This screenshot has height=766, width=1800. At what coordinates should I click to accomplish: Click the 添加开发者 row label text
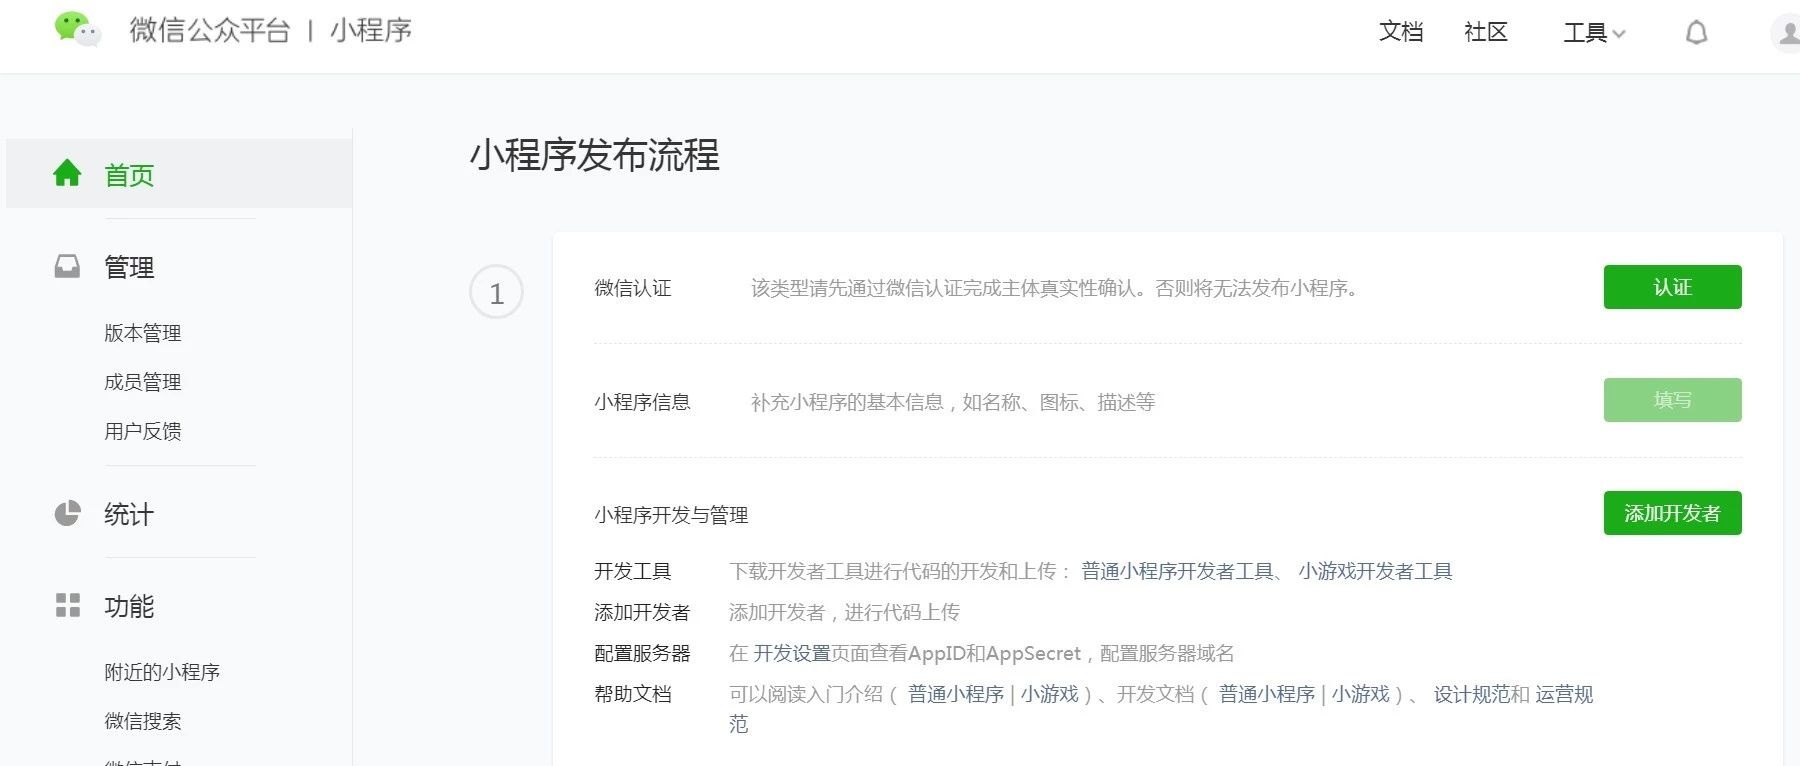[642, 612]
